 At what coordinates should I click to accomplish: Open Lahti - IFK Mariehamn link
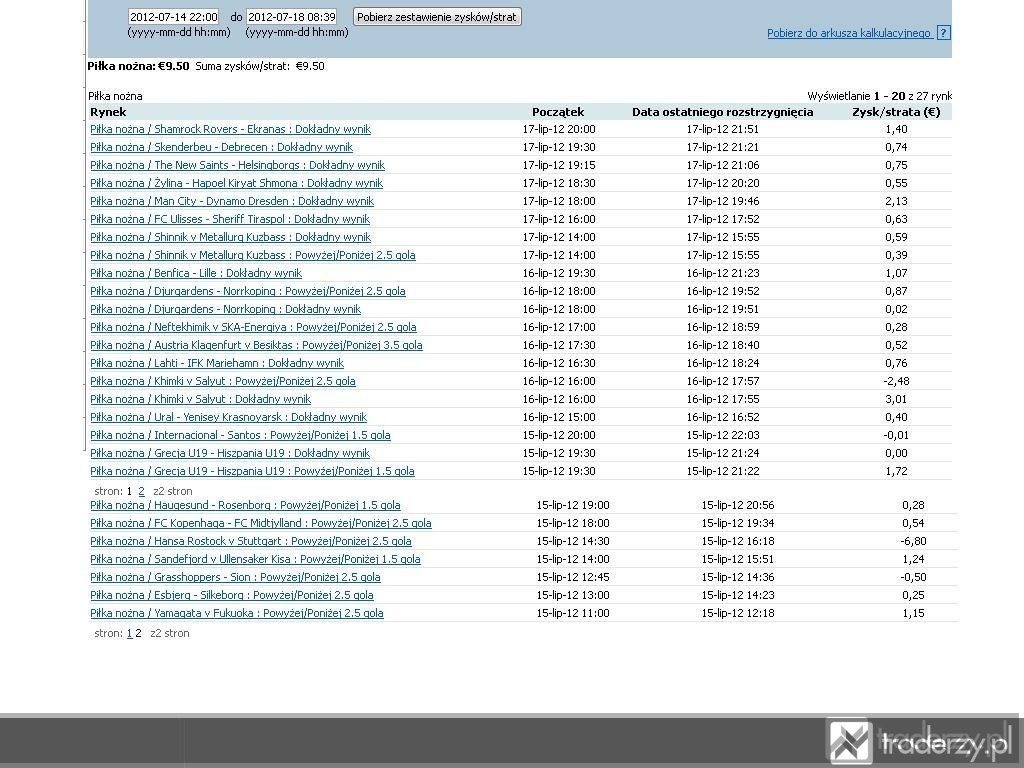217,363
